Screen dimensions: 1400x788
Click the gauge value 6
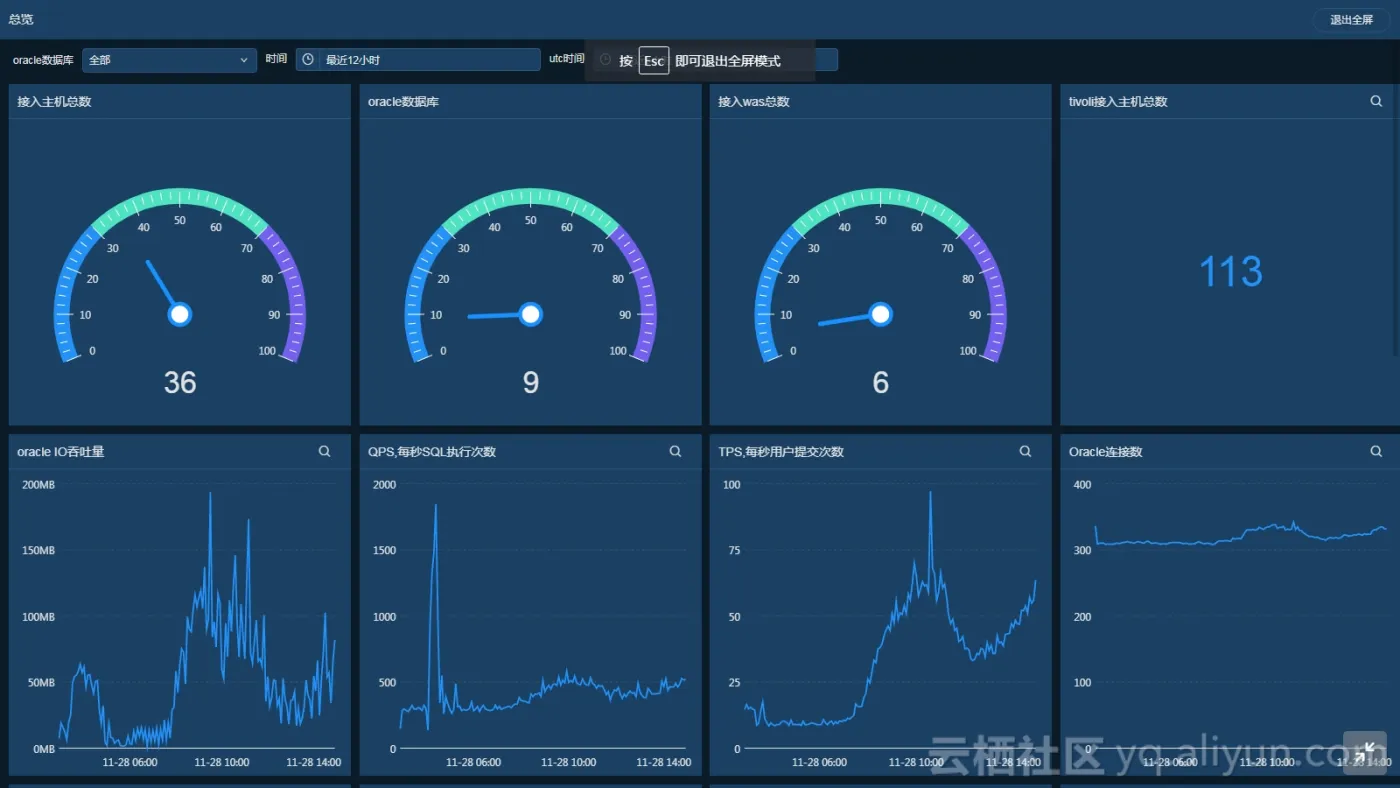(x=881, y=382)
